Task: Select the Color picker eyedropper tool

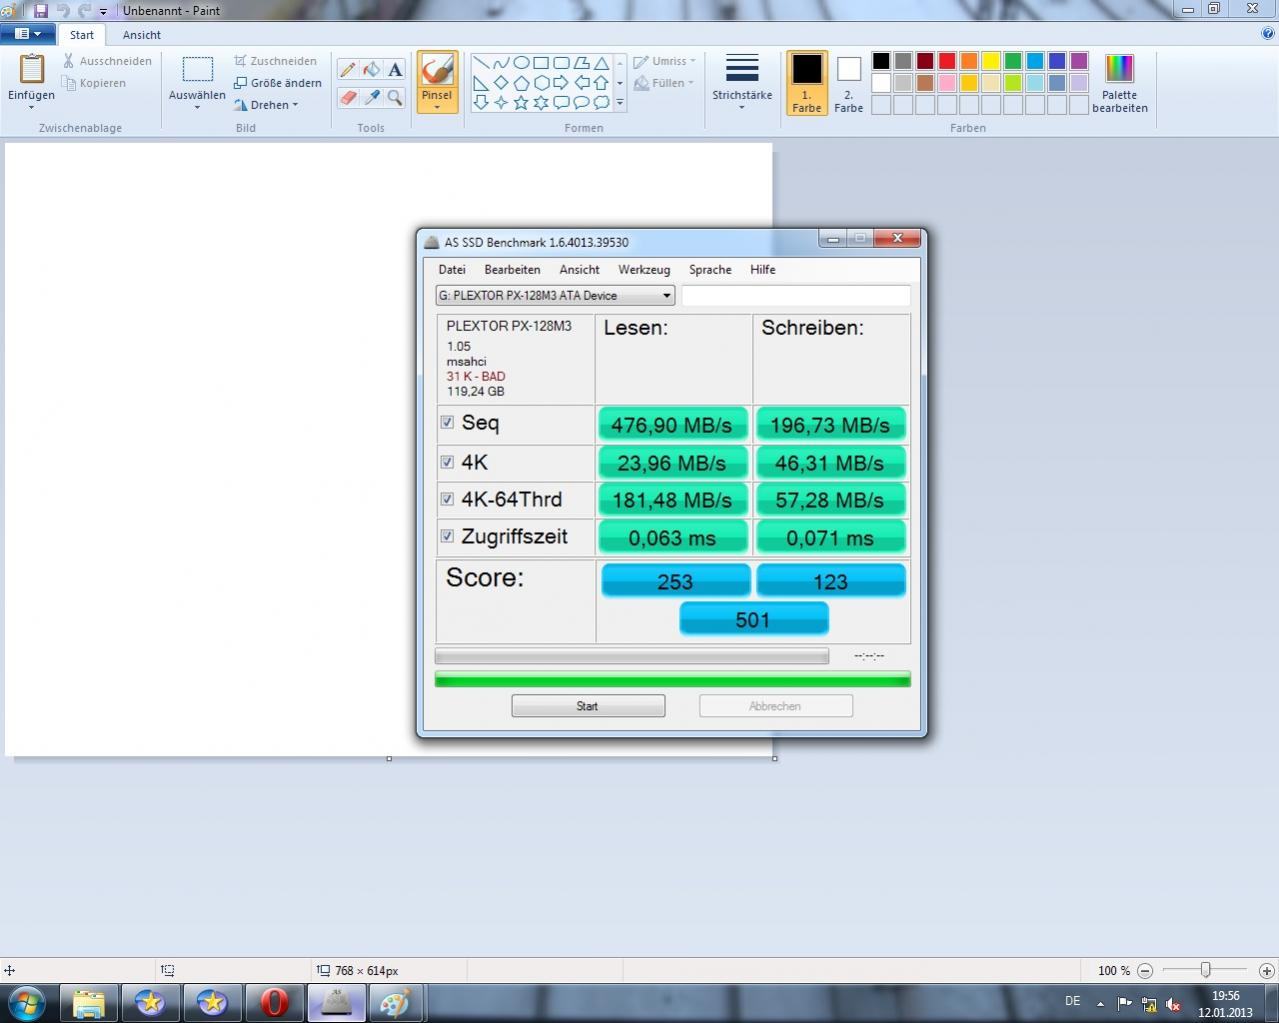Action: pos(371,97)
